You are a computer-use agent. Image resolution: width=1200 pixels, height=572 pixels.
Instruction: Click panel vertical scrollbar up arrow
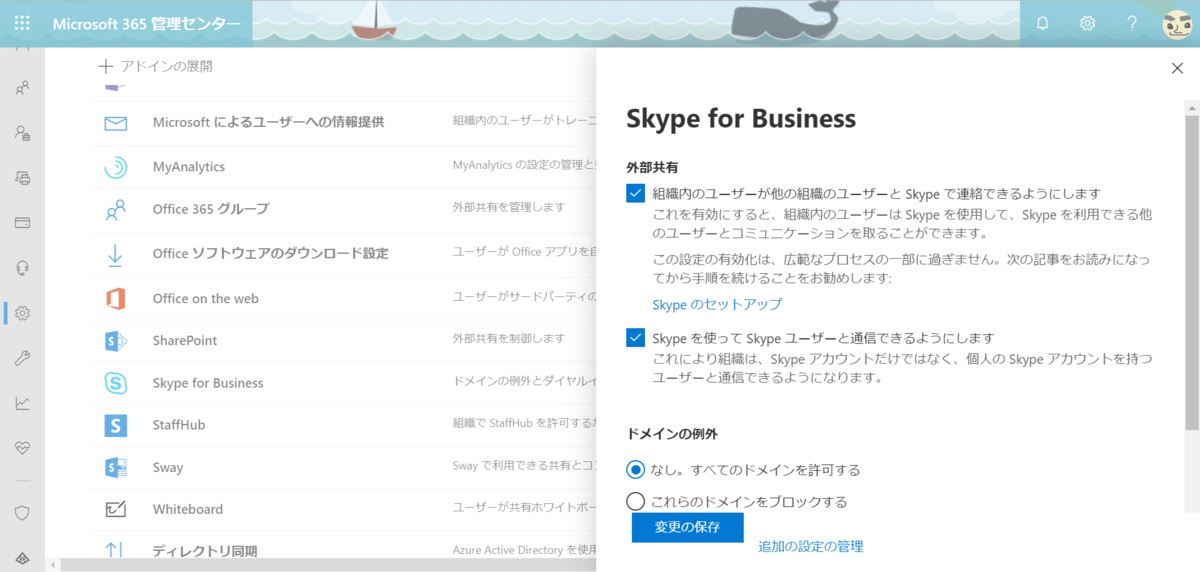(x=1191, y=106)
